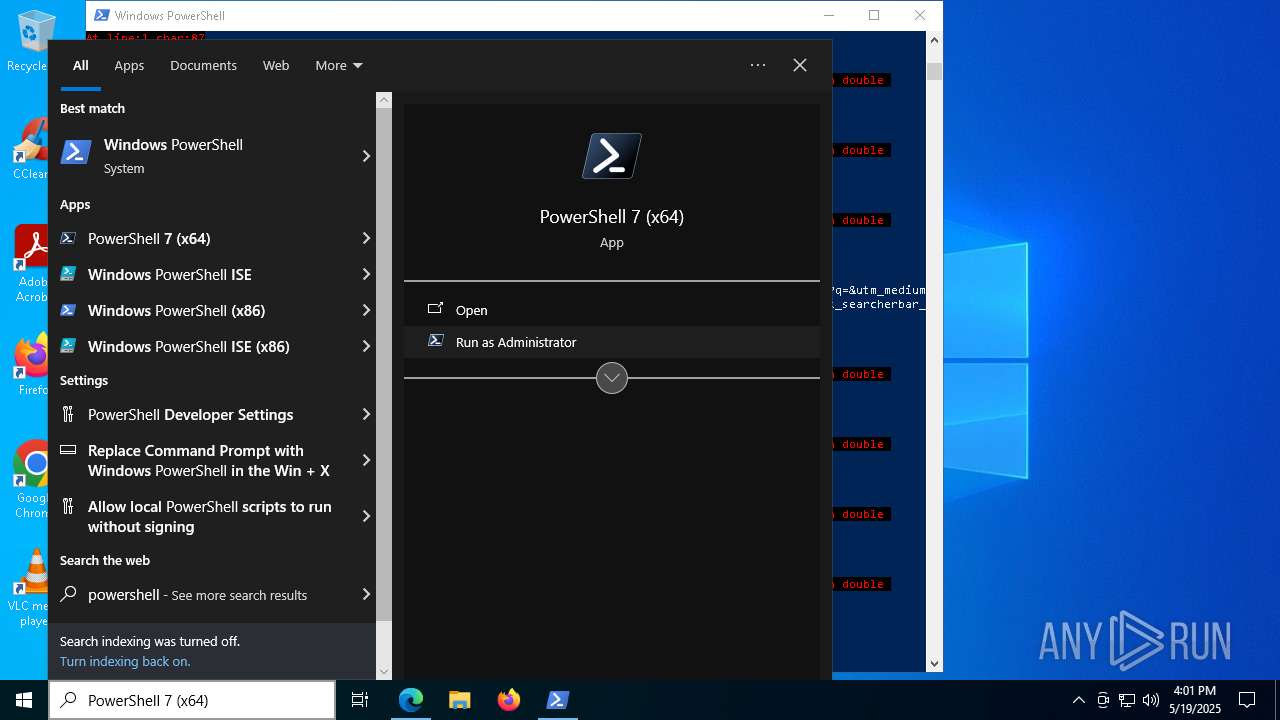
Task: Expand PowerShell 7 (x64) arrow
Action: (x=366, y=238)
